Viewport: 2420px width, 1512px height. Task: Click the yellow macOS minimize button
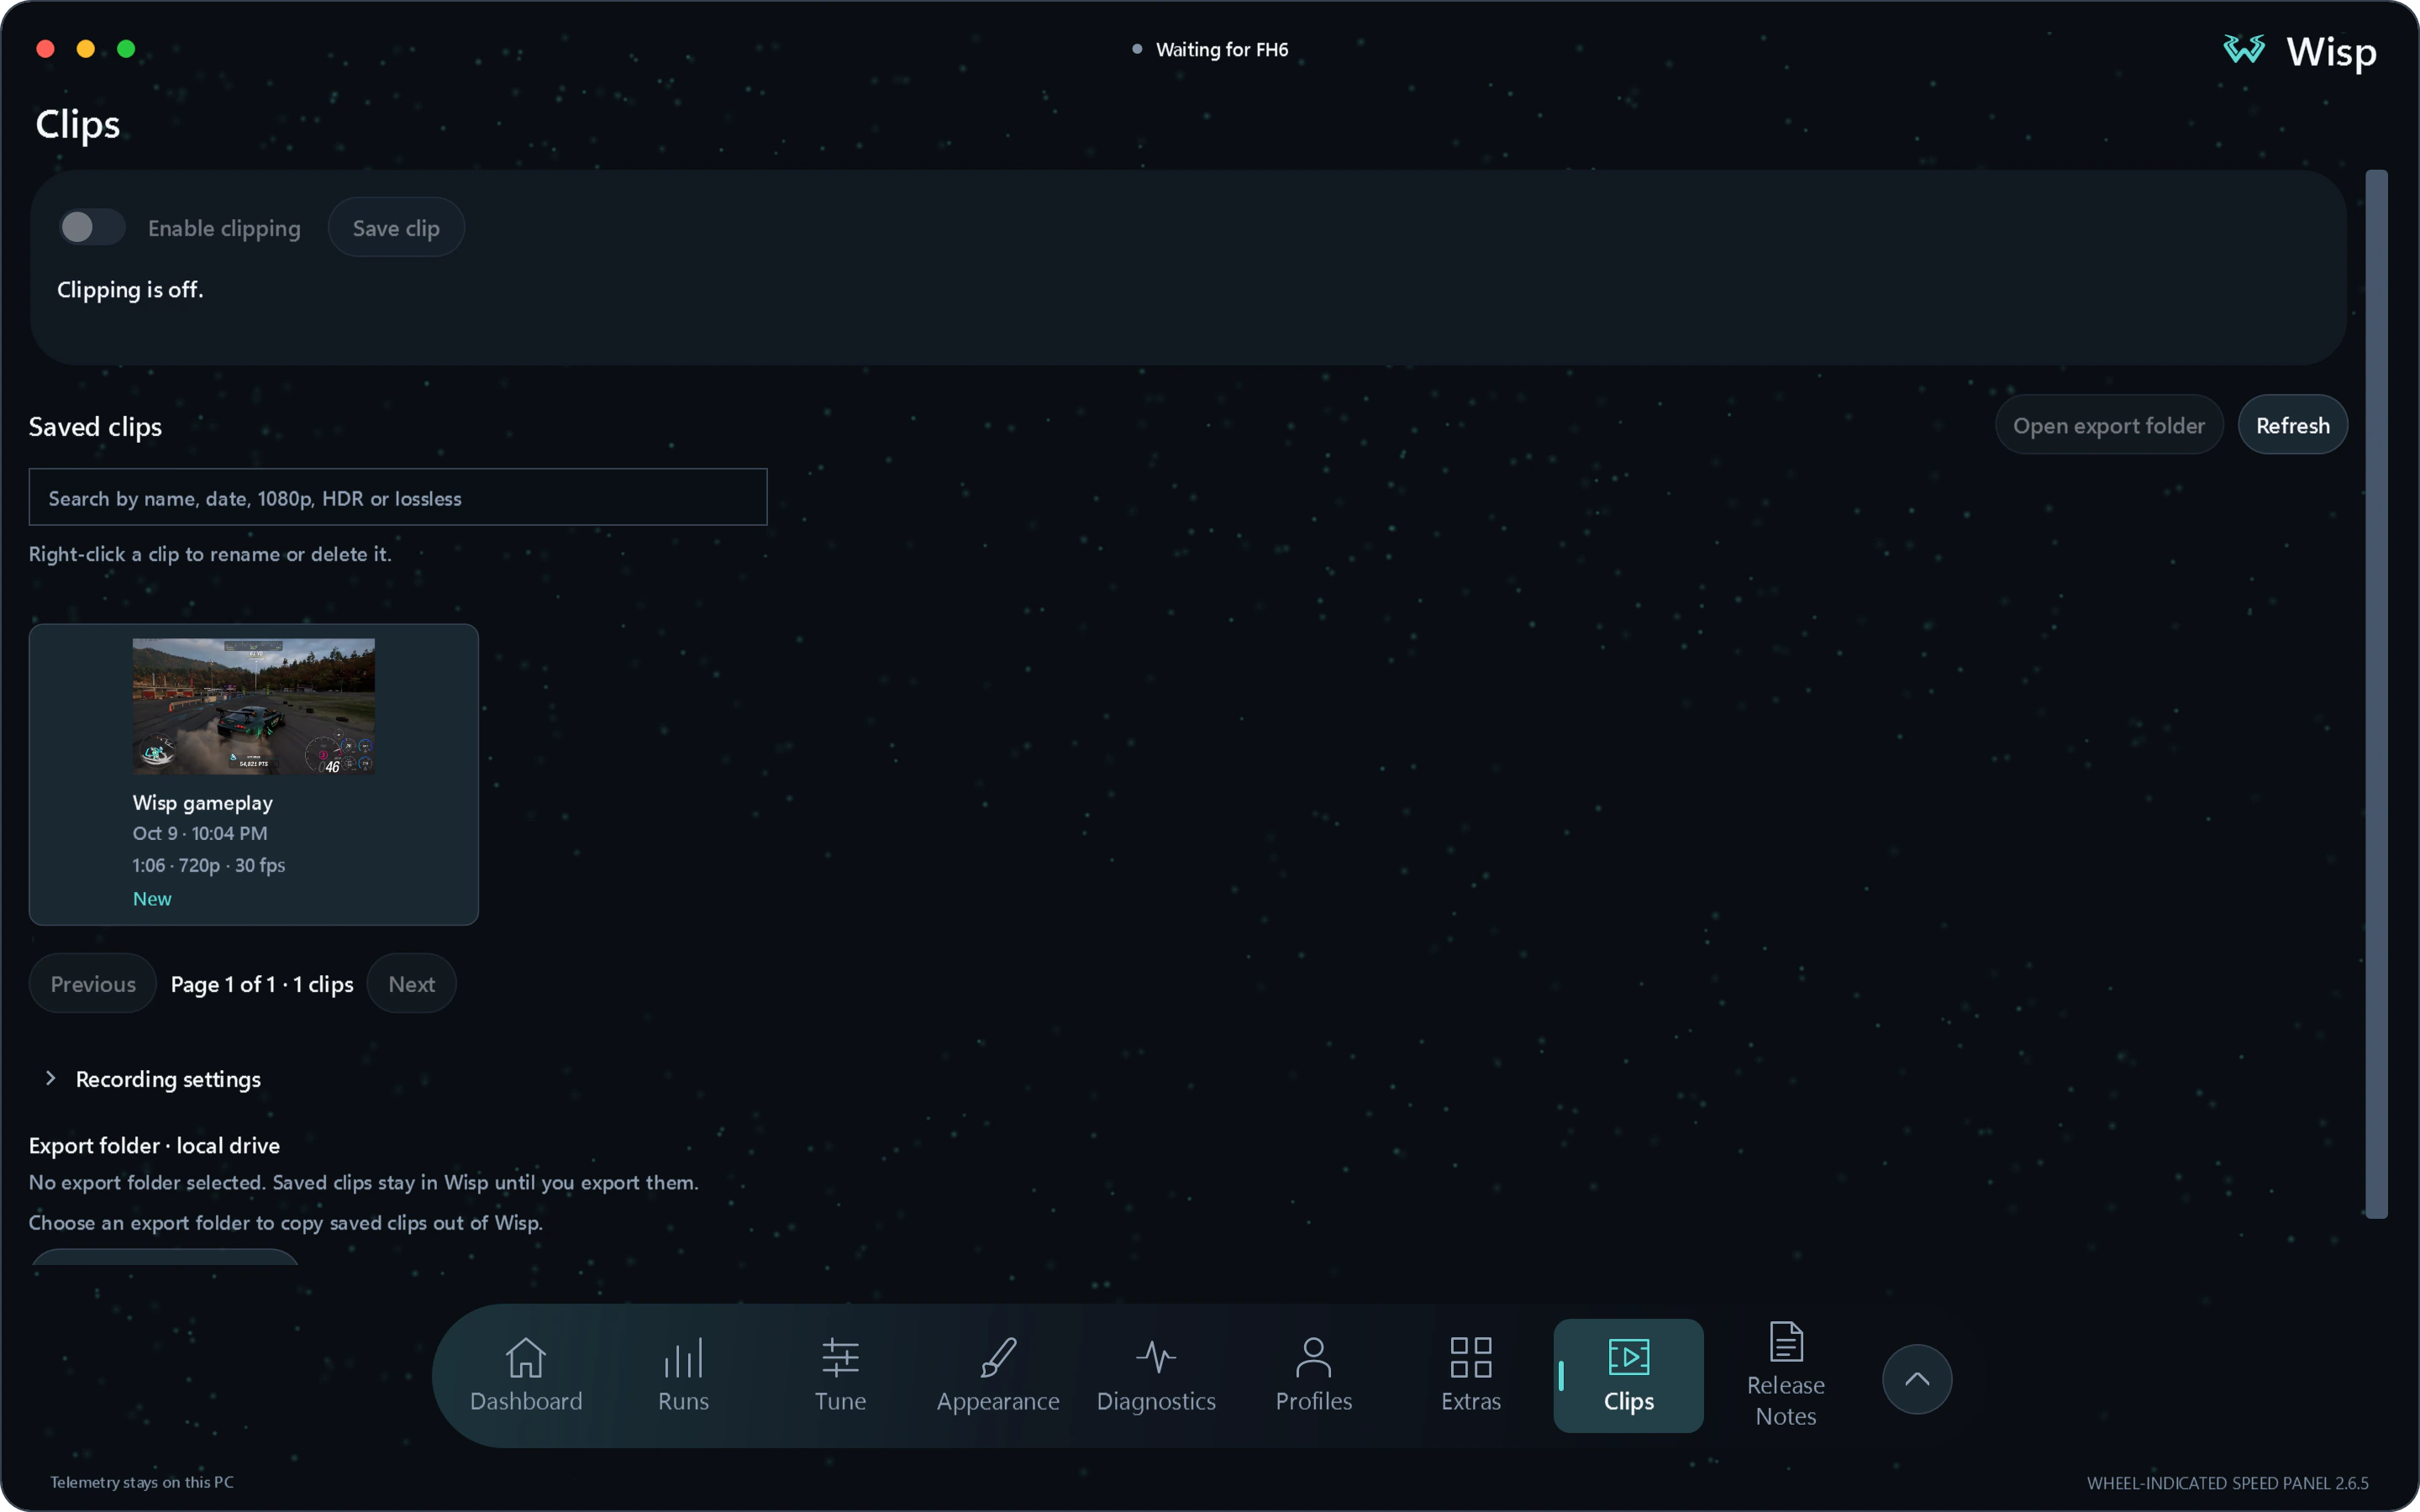[x=86, y=48]
